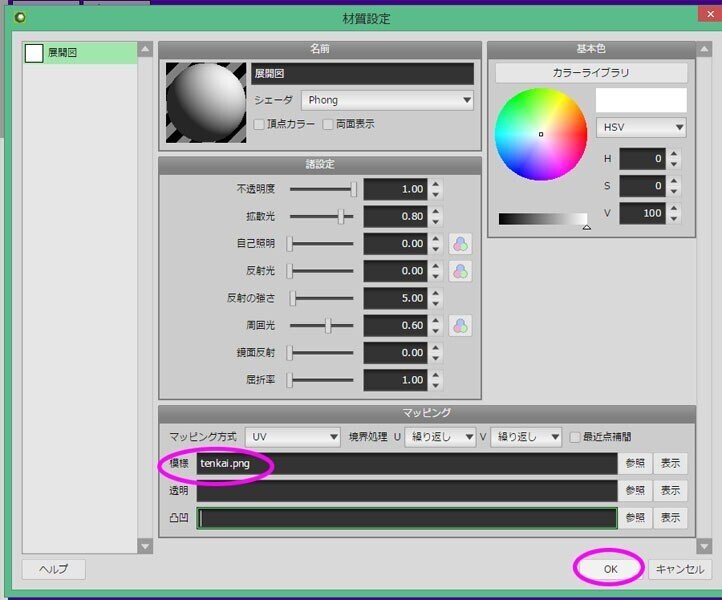Open the HSV color mode dropdown
The image size is (722, 600).
641,127
